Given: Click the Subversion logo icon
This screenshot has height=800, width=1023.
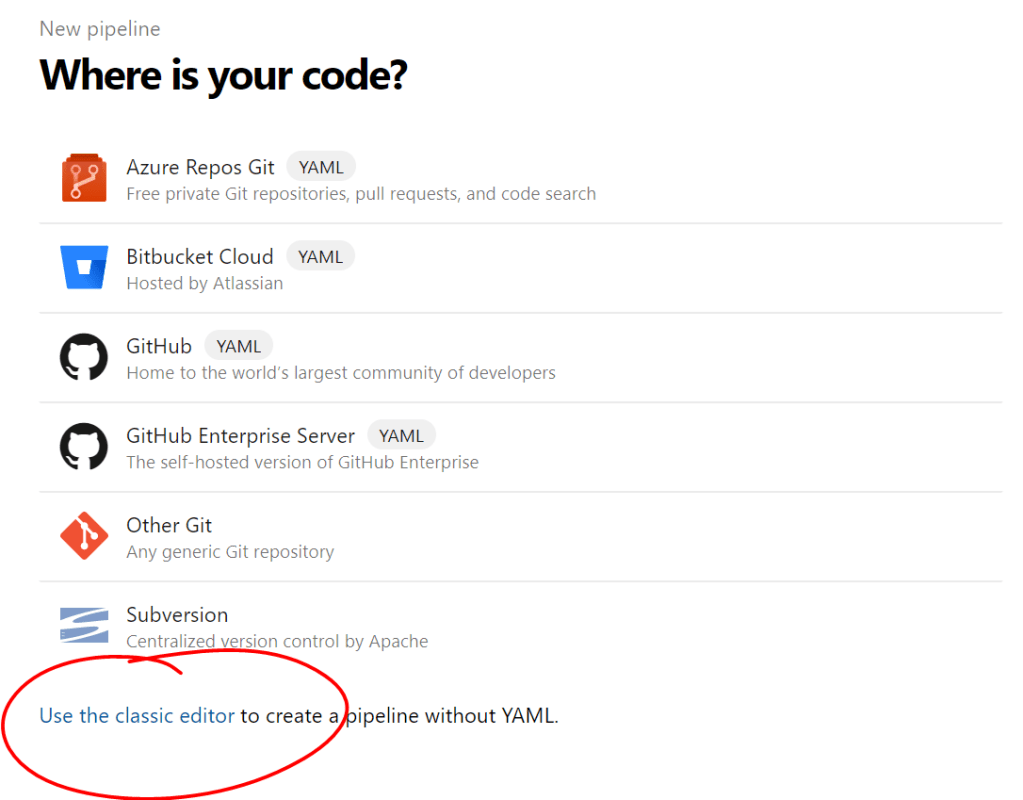Looking at the screenshot, I should 84,626.
